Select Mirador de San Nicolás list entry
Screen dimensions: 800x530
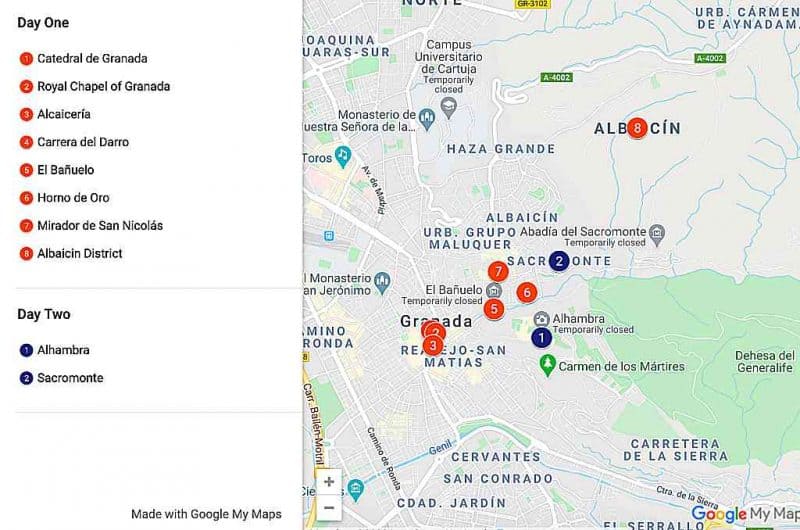pos(100,226)
